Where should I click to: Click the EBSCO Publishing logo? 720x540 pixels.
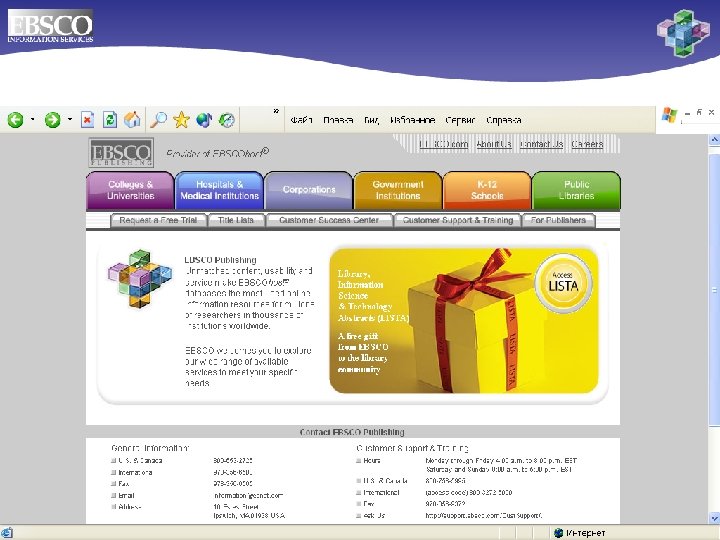tap(121, 153)
